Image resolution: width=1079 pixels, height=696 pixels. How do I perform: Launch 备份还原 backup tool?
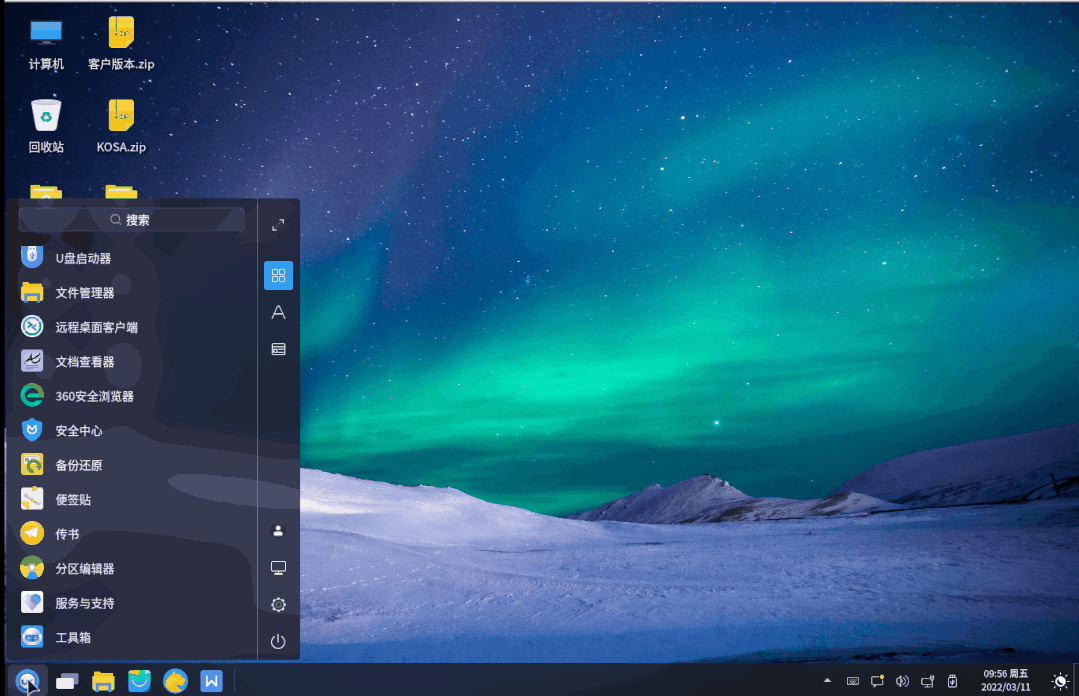[x=78, y=465]
